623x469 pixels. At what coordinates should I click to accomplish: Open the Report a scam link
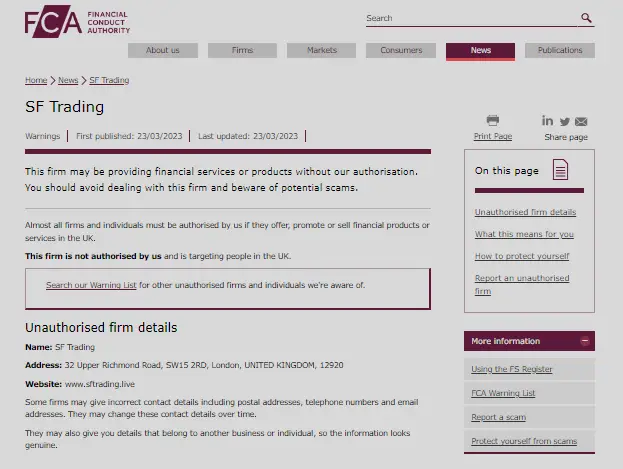point(499,417)
